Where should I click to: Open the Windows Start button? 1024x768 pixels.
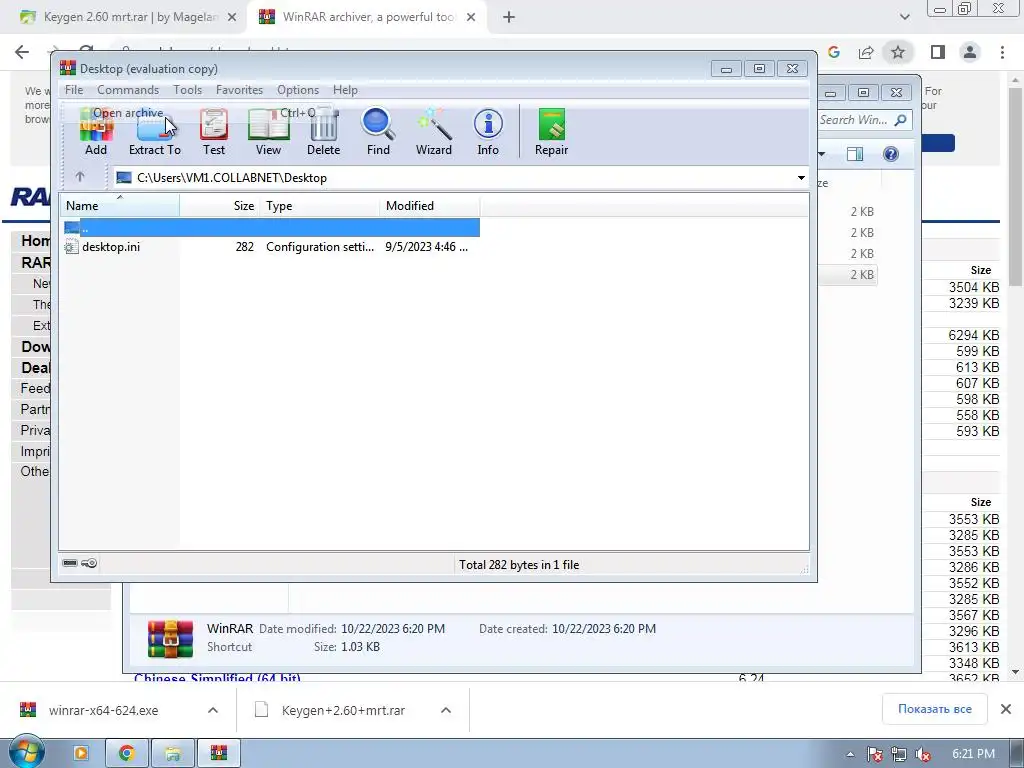(27, 752)
